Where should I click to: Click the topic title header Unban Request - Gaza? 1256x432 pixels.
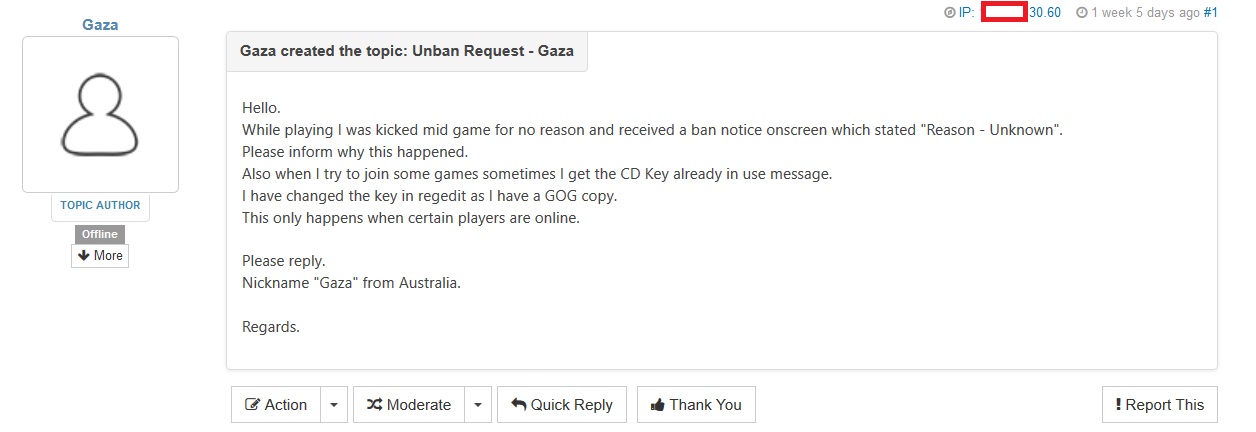click(x=407, y=50)
